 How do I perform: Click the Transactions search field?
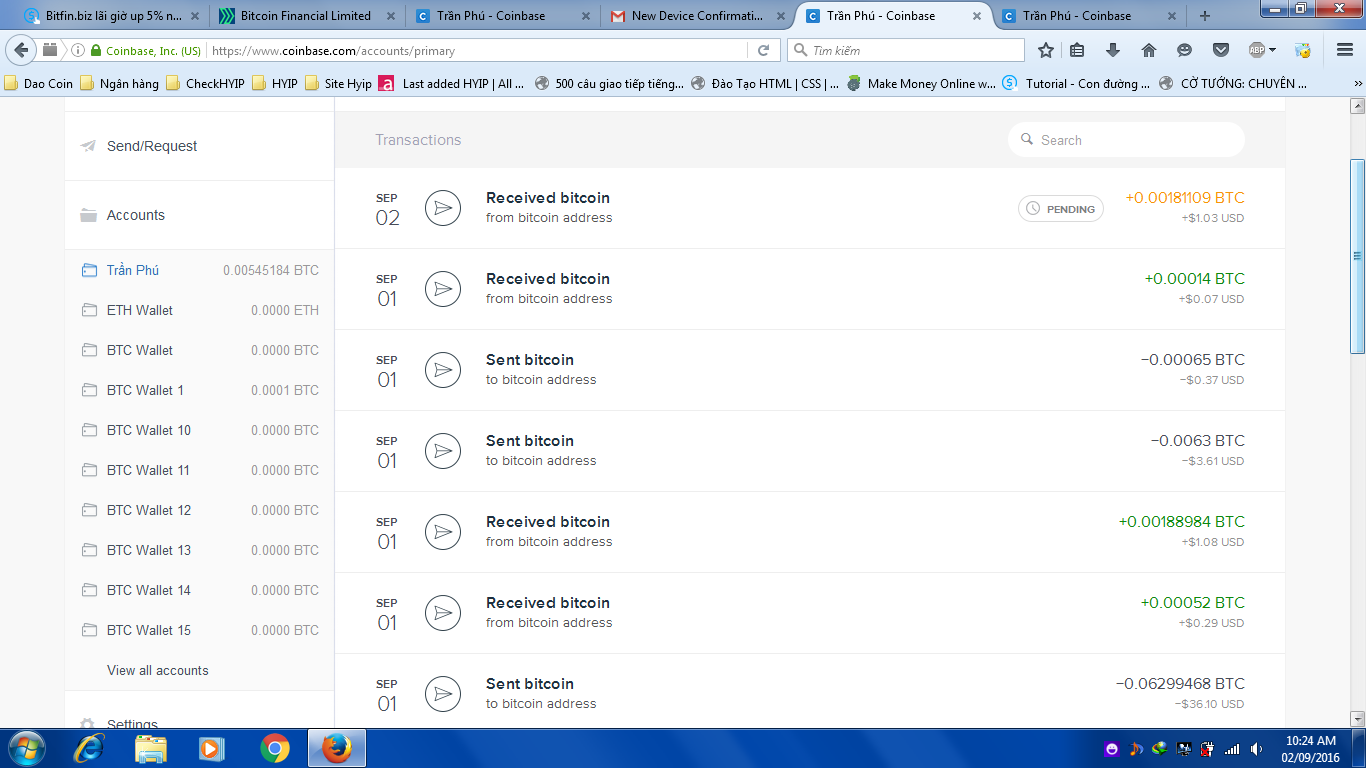point(1126,140)
